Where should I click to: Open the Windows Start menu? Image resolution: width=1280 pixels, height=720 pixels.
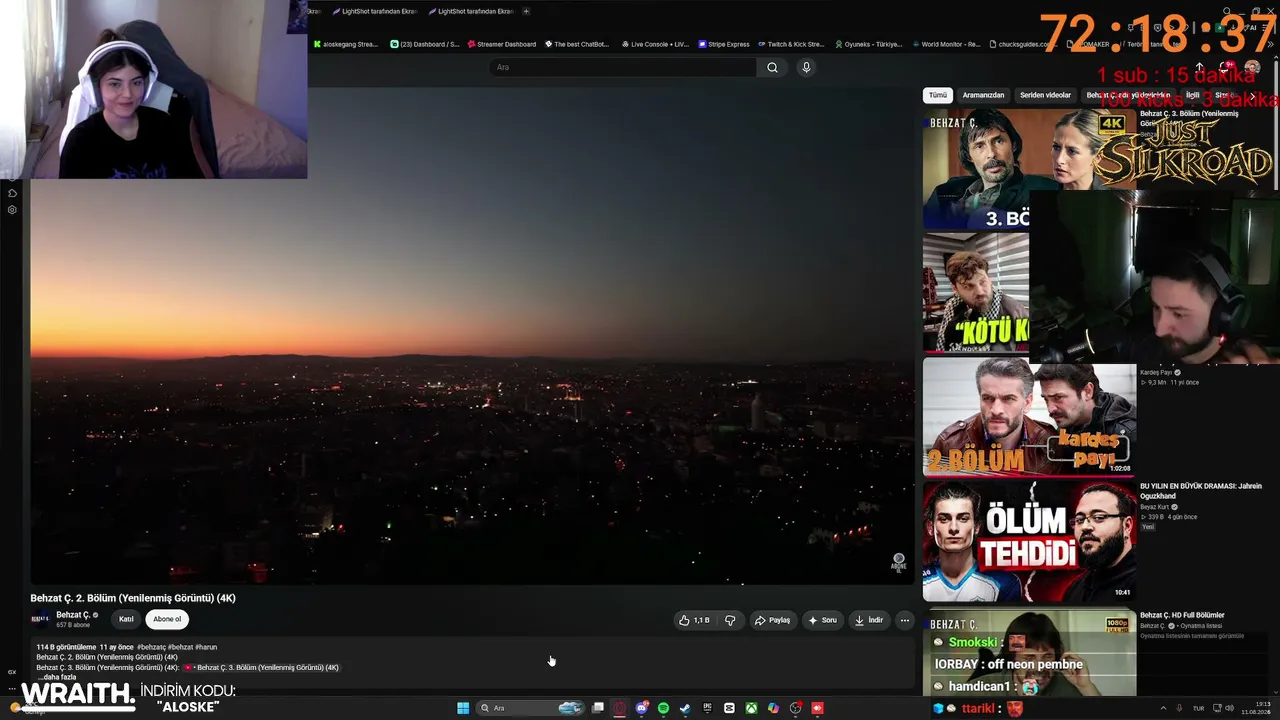[x=463, y=708]
